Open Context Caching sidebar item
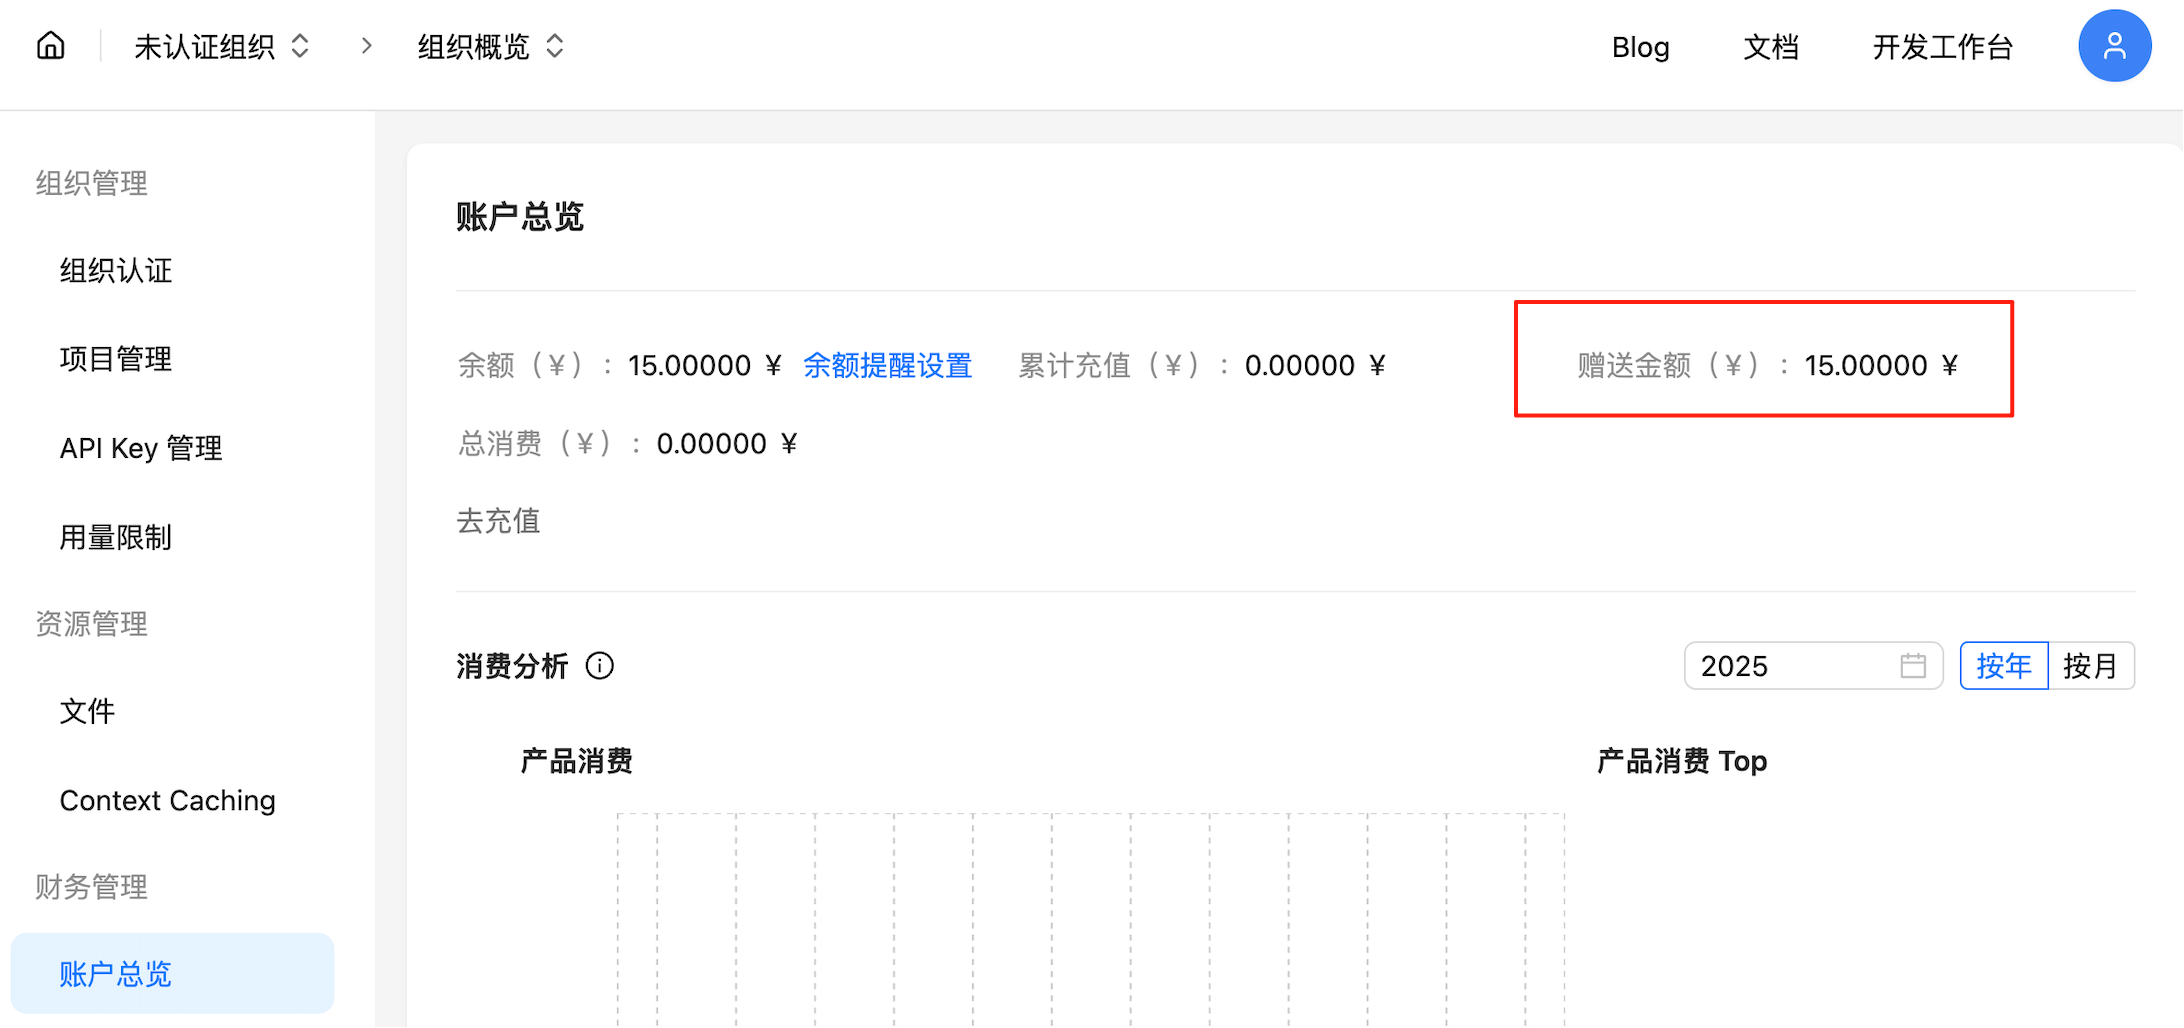Viewport: 2184px width, 1028px height. pos(168,801)
